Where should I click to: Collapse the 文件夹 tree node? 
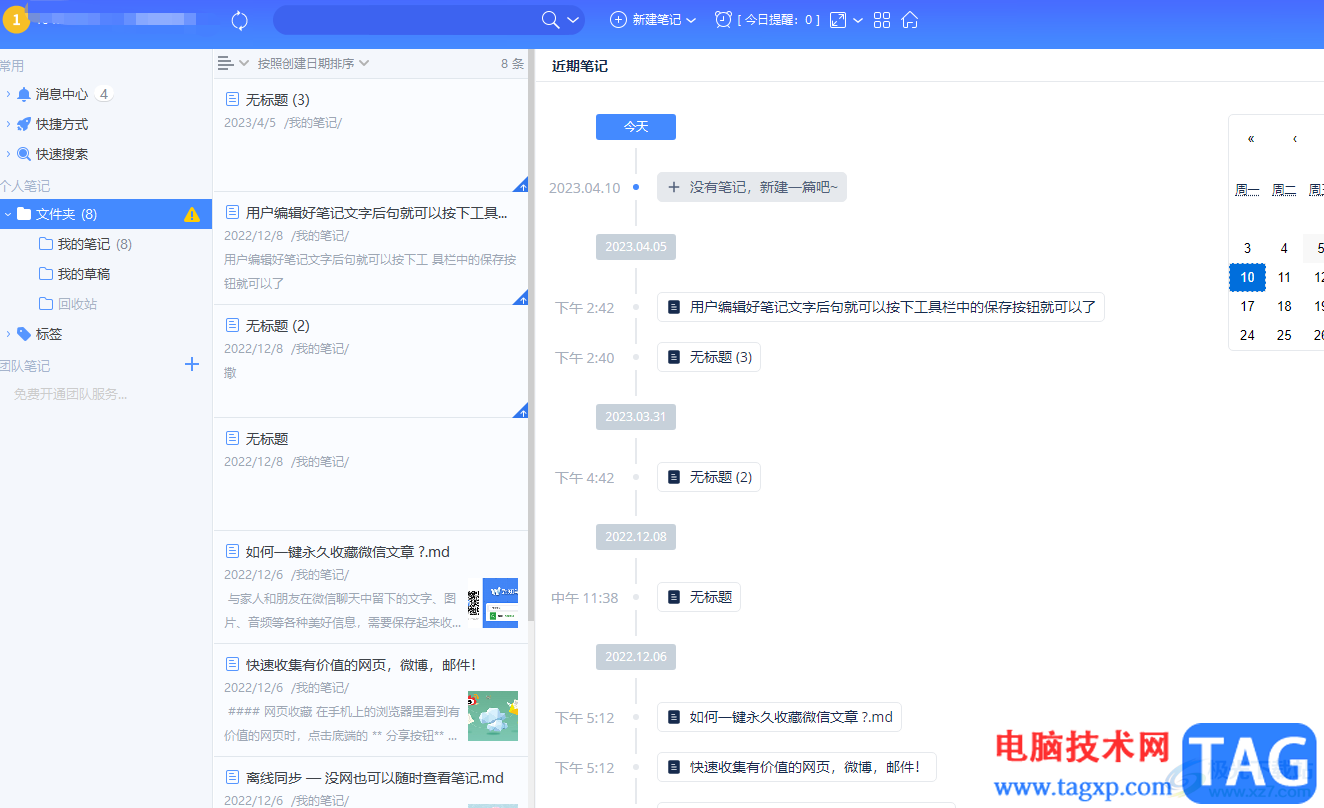[x=8, y=214]
